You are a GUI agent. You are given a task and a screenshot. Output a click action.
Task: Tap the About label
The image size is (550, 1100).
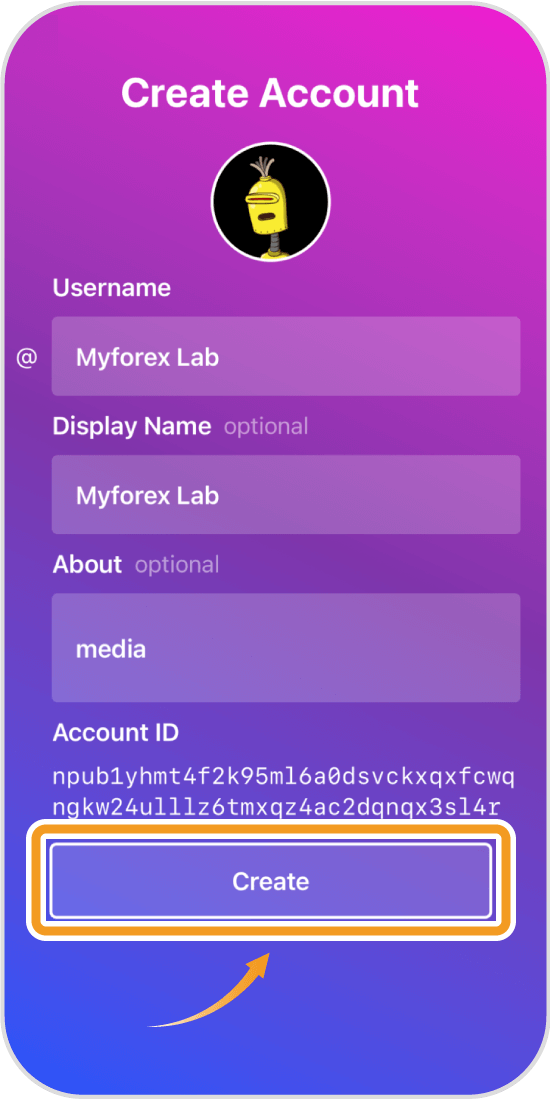87,564
